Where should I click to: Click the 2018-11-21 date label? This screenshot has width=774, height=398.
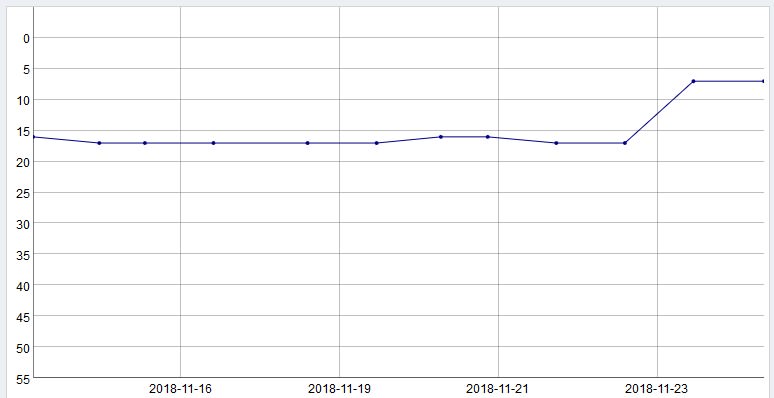[497, 389]
